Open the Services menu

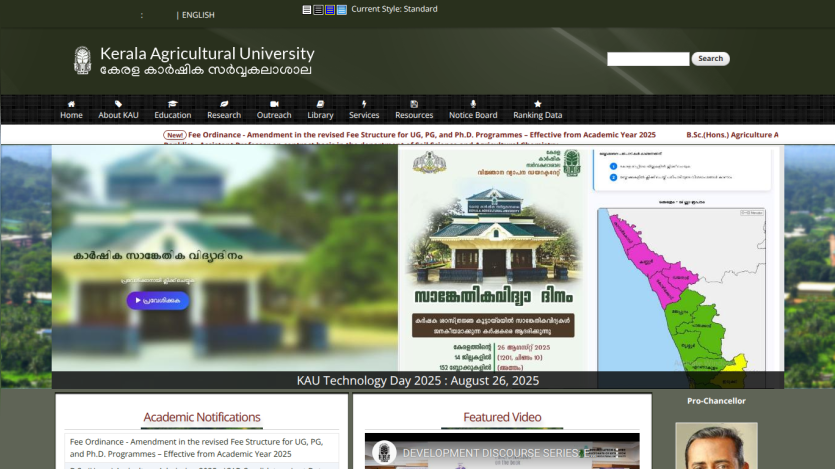pyautogui.click(x=364, y=115)
